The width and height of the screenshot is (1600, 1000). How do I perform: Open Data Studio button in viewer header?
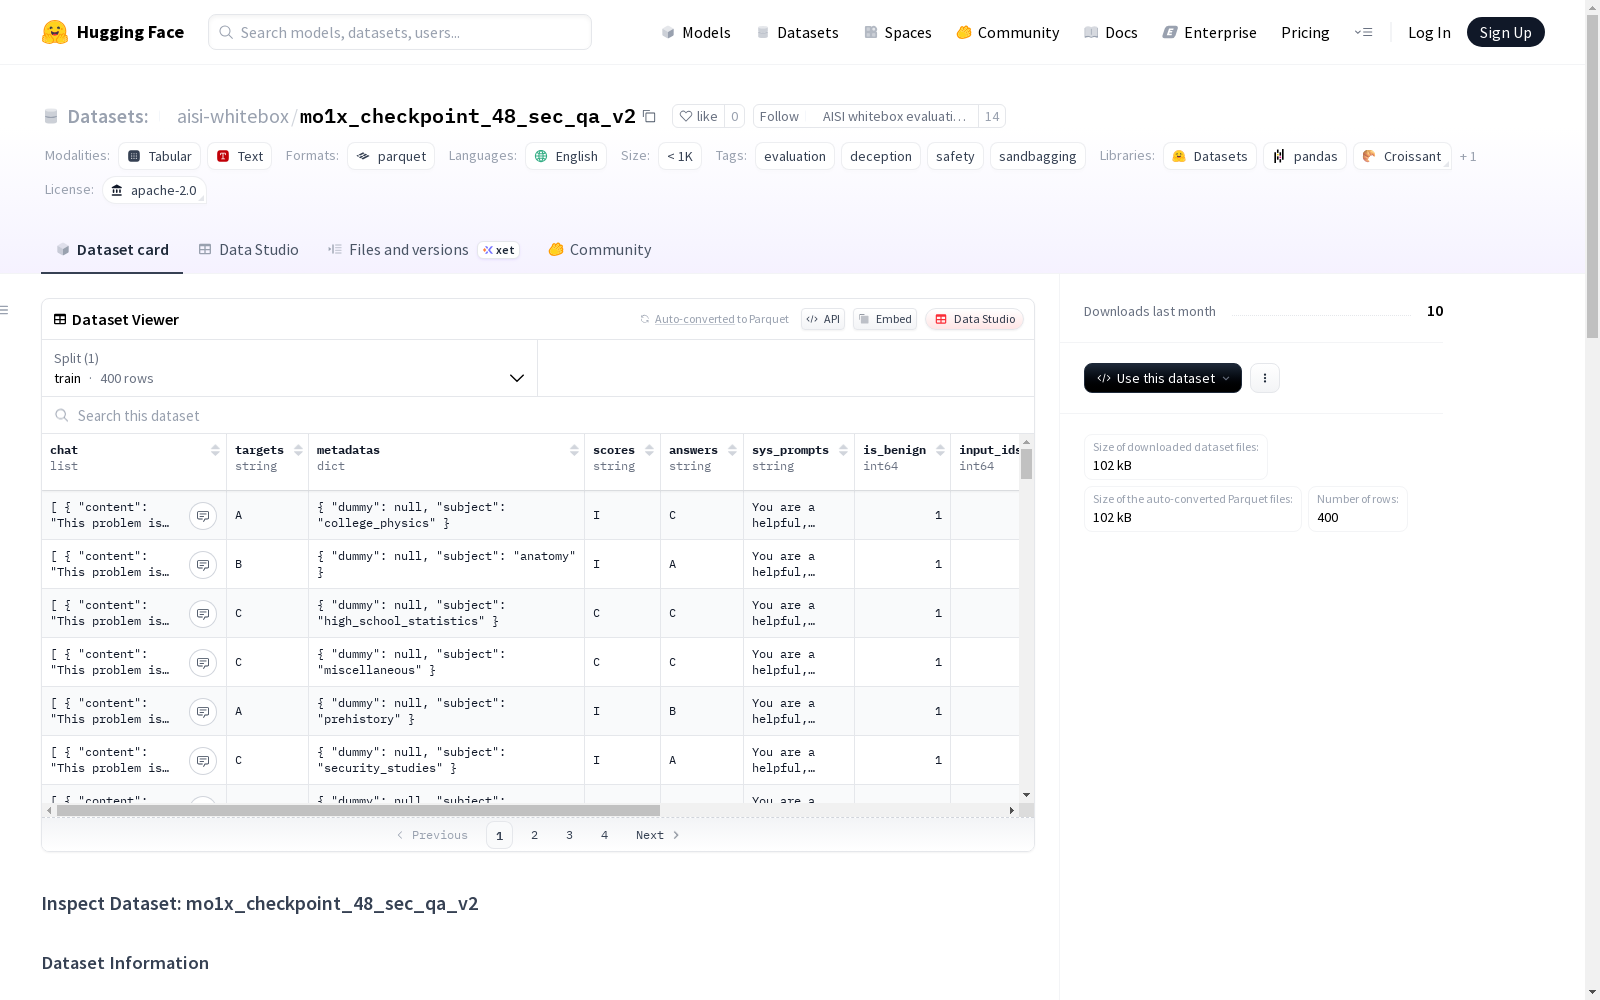pos(975,319)
